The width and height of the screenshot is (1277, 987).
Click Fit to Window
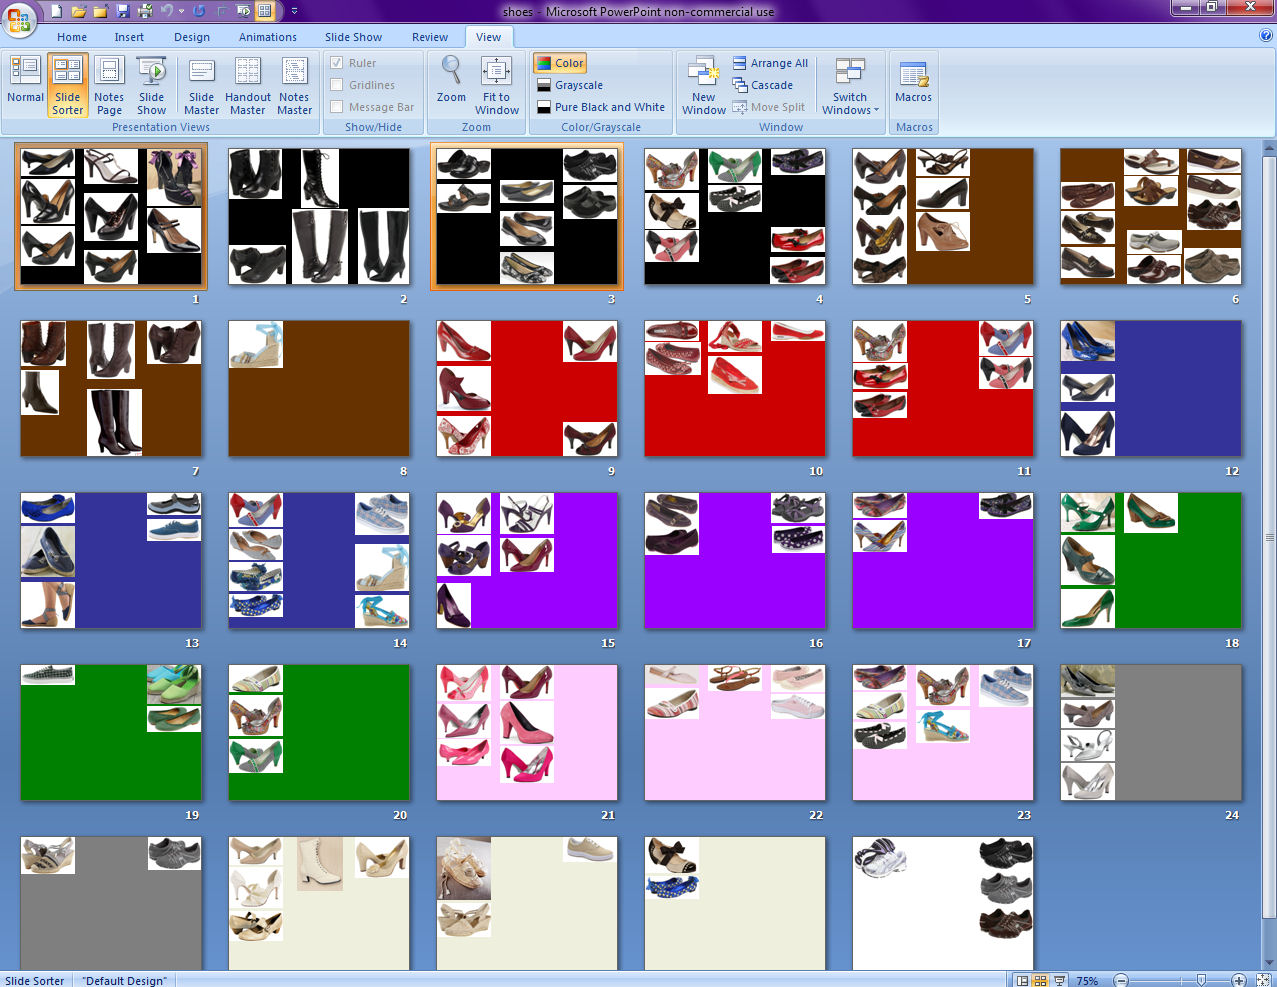(x=496, y=84)
